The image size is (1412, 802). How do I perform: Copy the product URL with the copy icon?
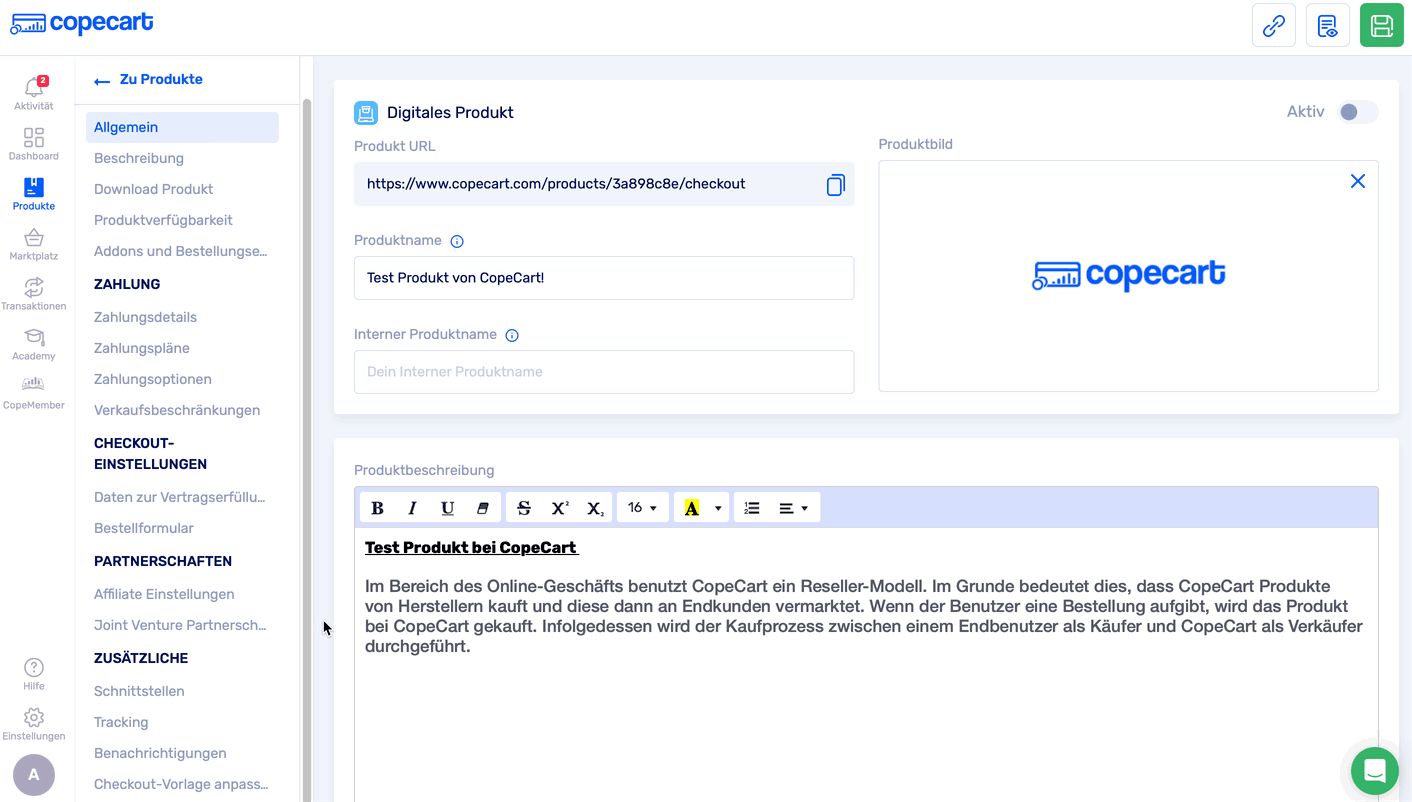(x=835, y=184)
